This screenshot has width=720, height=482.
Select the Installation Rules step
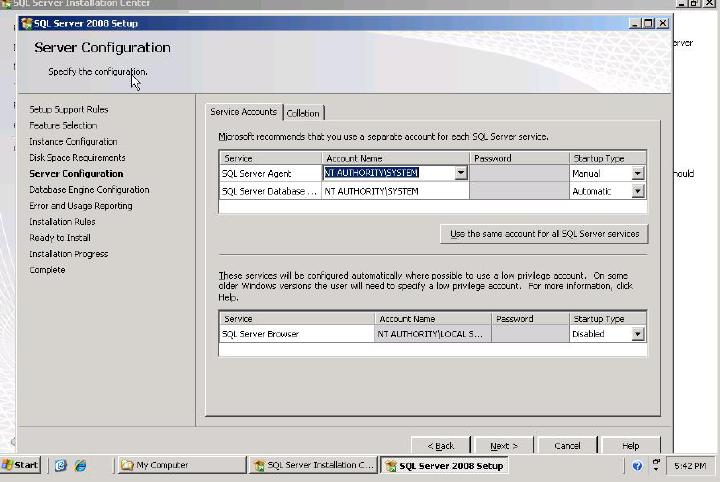point(62,222)
